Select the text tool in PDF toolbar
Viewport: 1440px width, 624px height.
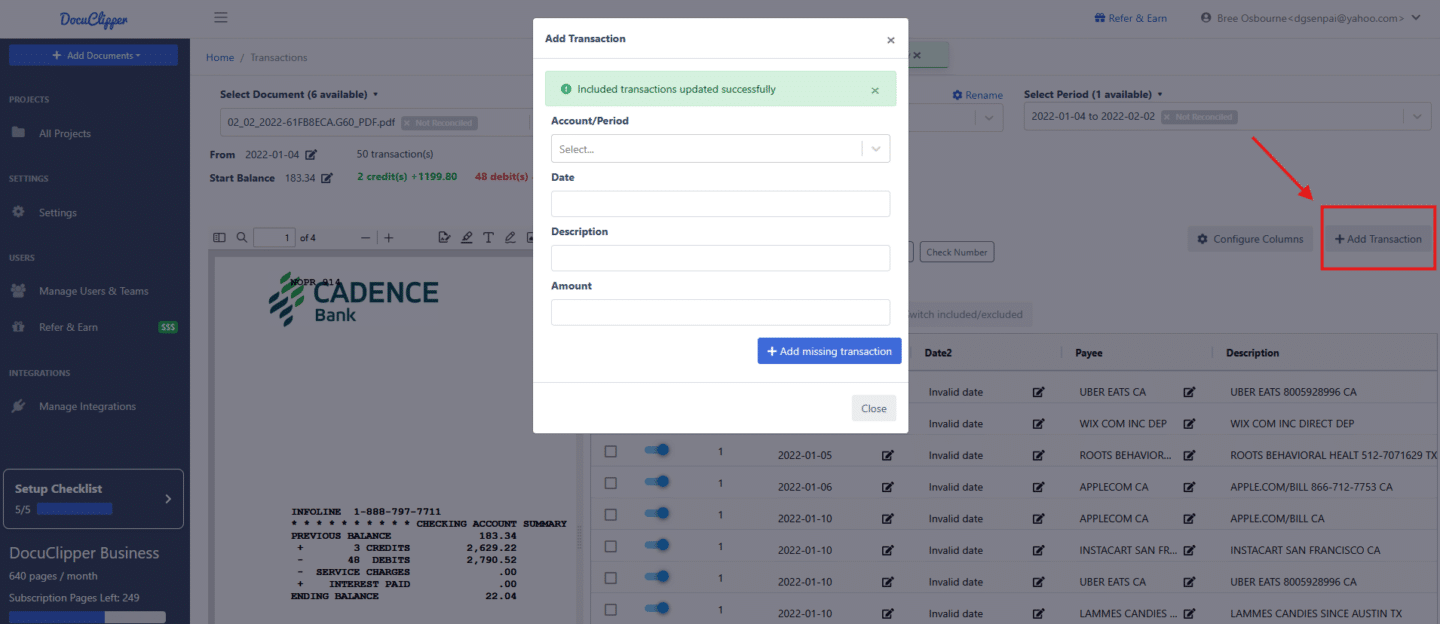(x=488, y=238)
